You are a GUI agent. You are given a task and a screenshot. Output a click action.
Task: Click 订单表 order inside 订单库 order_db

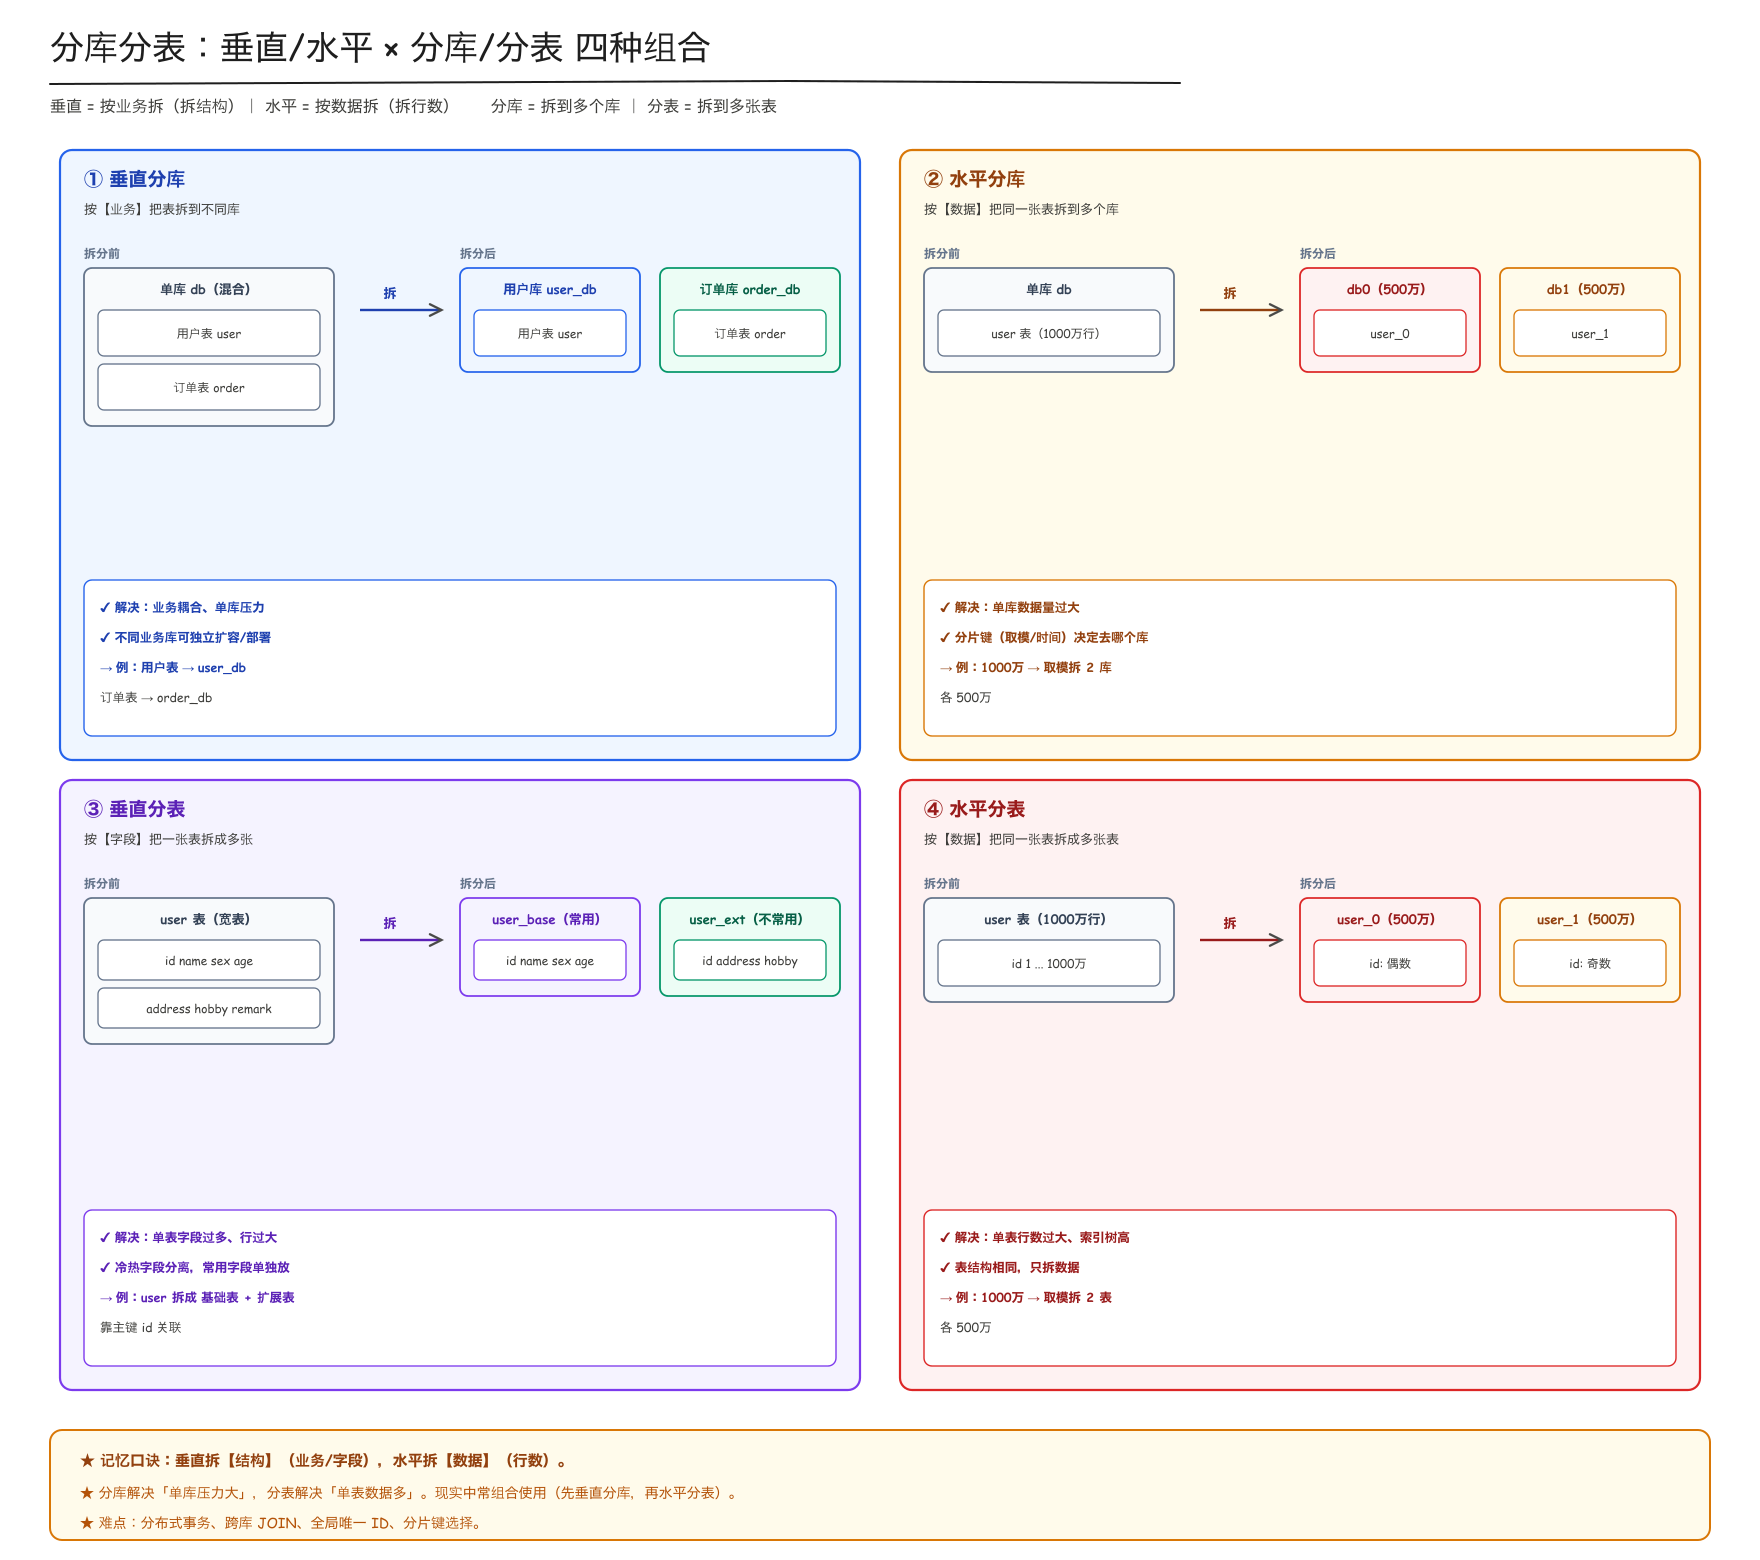[x=750, y=333]
